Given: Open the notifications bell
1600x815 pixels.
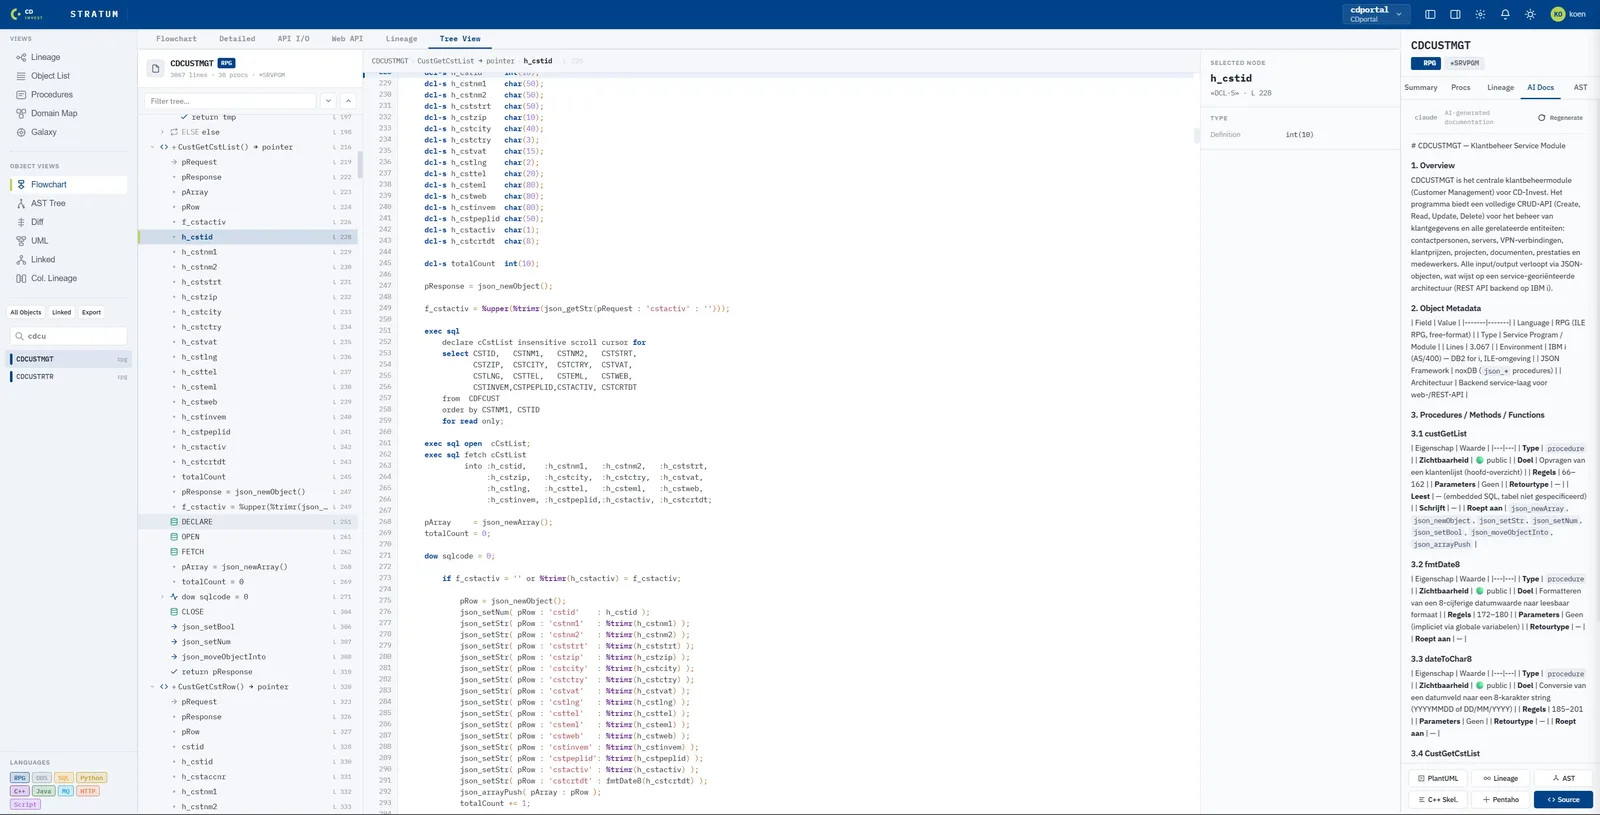Looking at the screenshot, I should coord(1505,14).
